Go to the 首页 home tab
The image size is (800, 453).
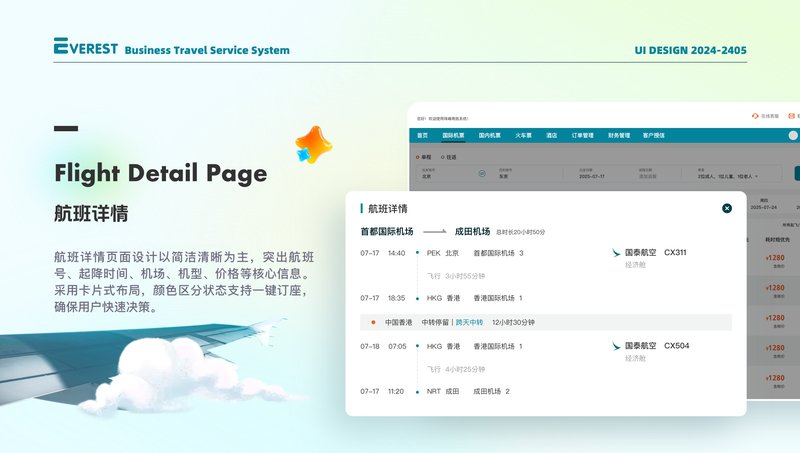click(422, 135)
